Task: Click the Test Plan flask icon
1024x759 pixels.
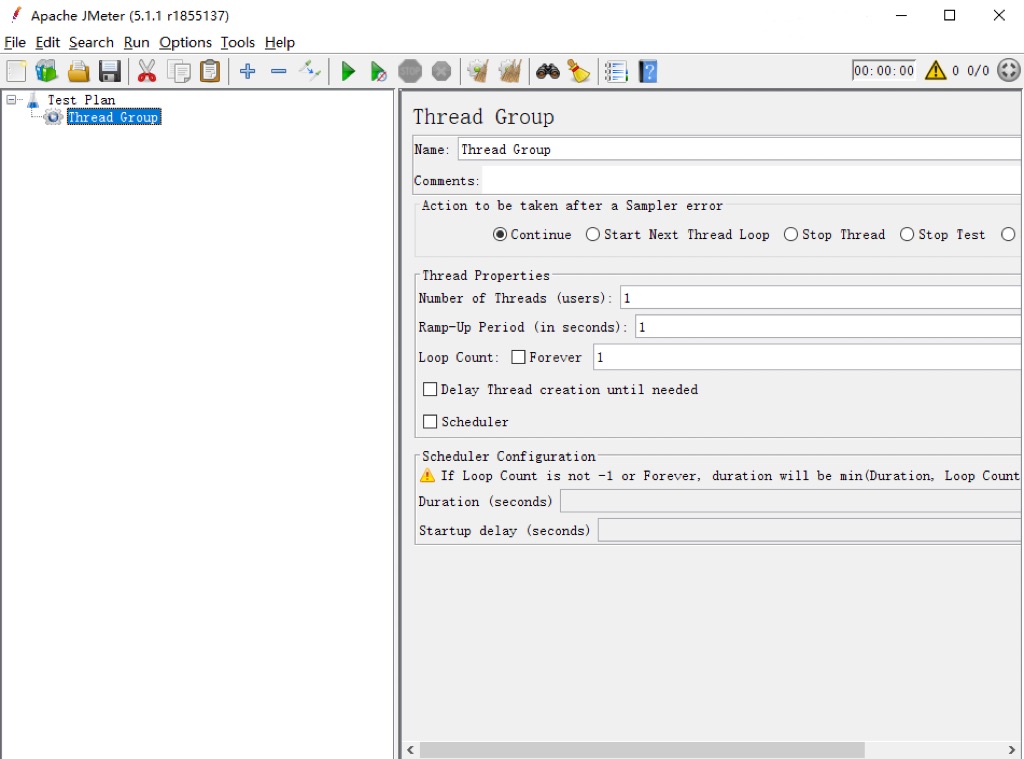Action: coord(33,100)
